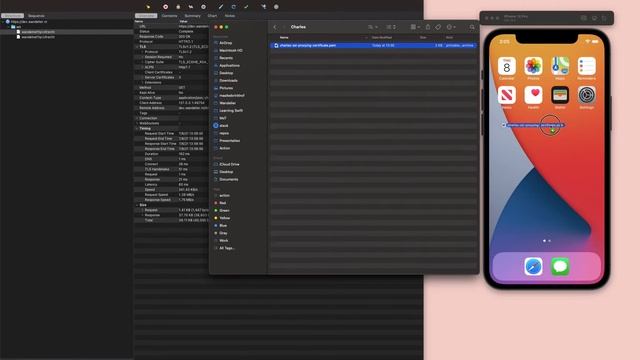This screenshot has width=640, height=360.
Task: Open the Finder Action menu dropdown
Action: click(x=451, y=27)
